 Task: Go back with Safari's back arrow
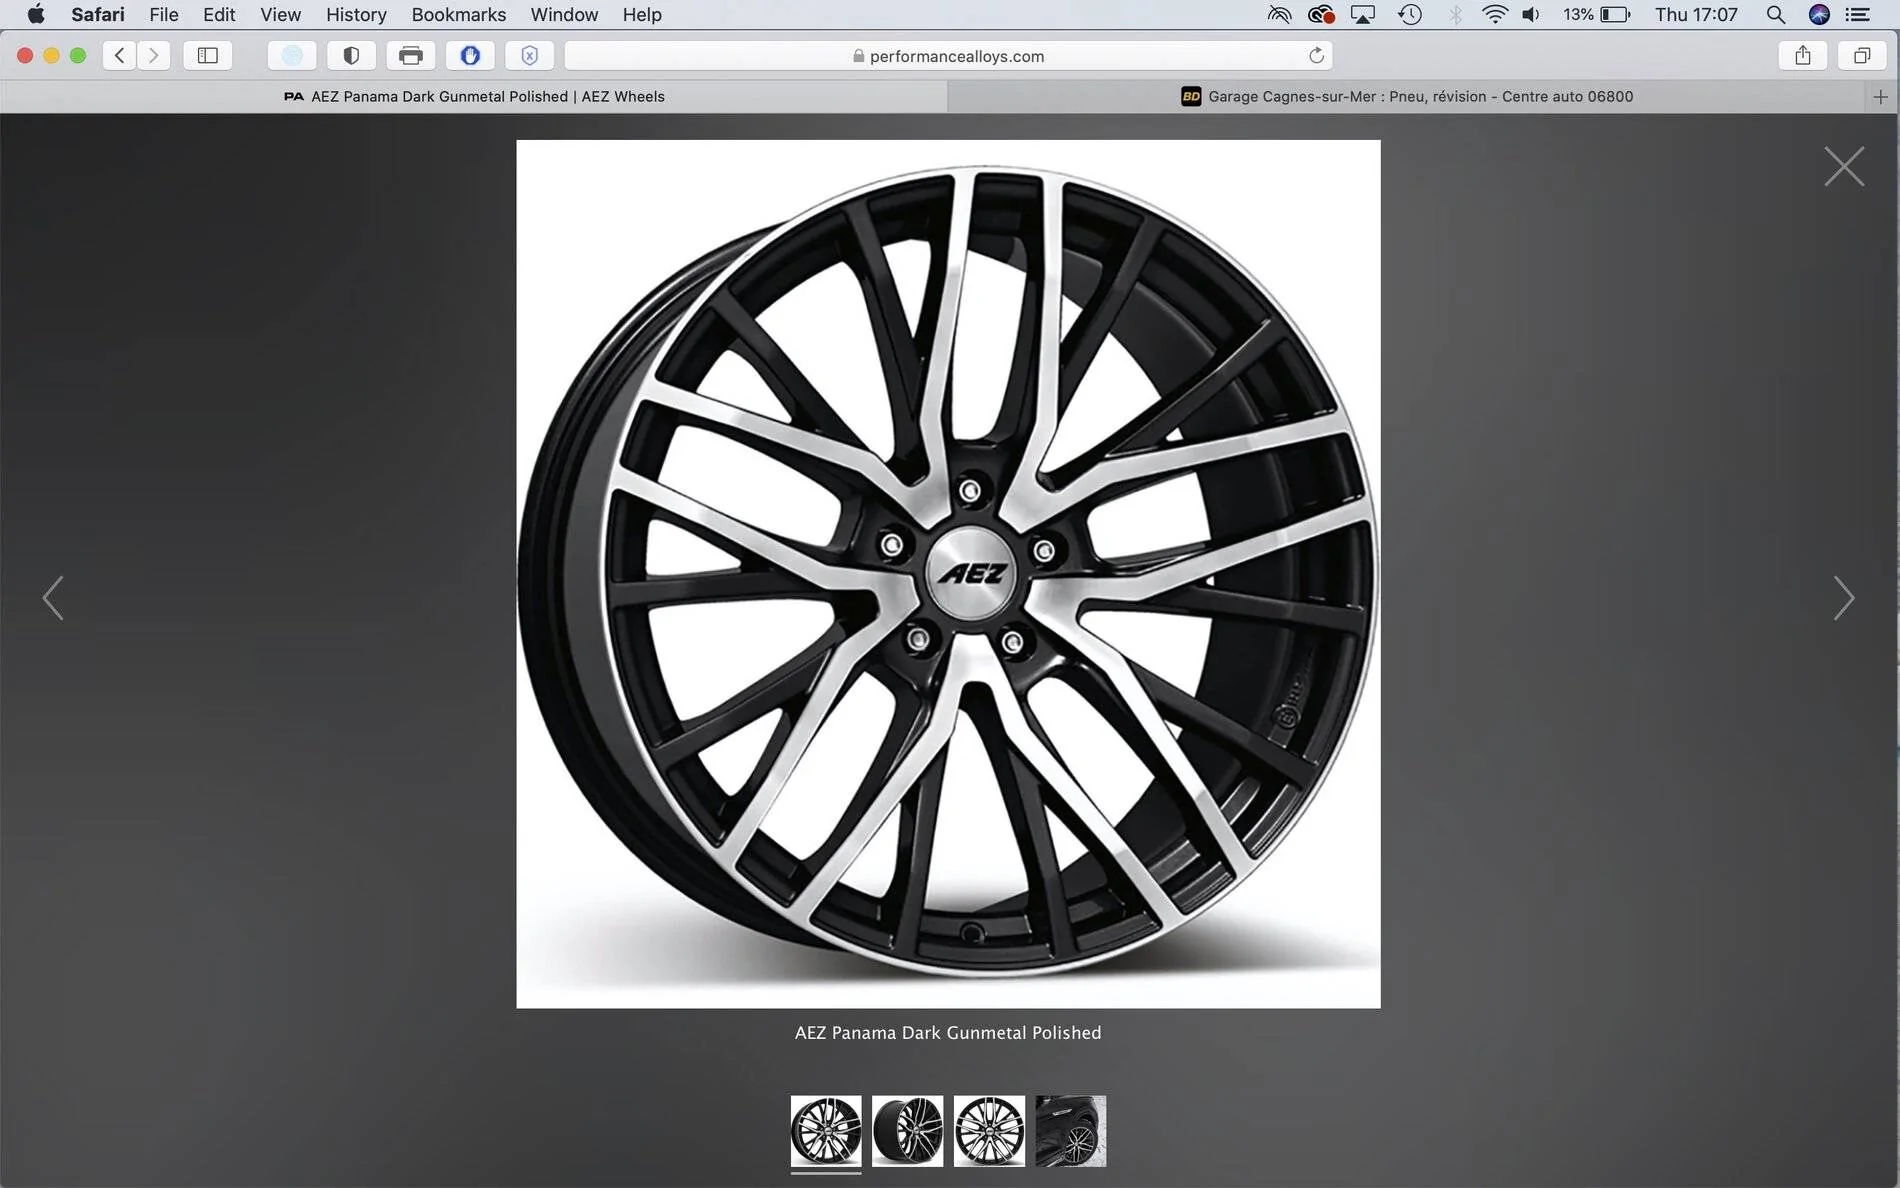(x=120, y=56)
